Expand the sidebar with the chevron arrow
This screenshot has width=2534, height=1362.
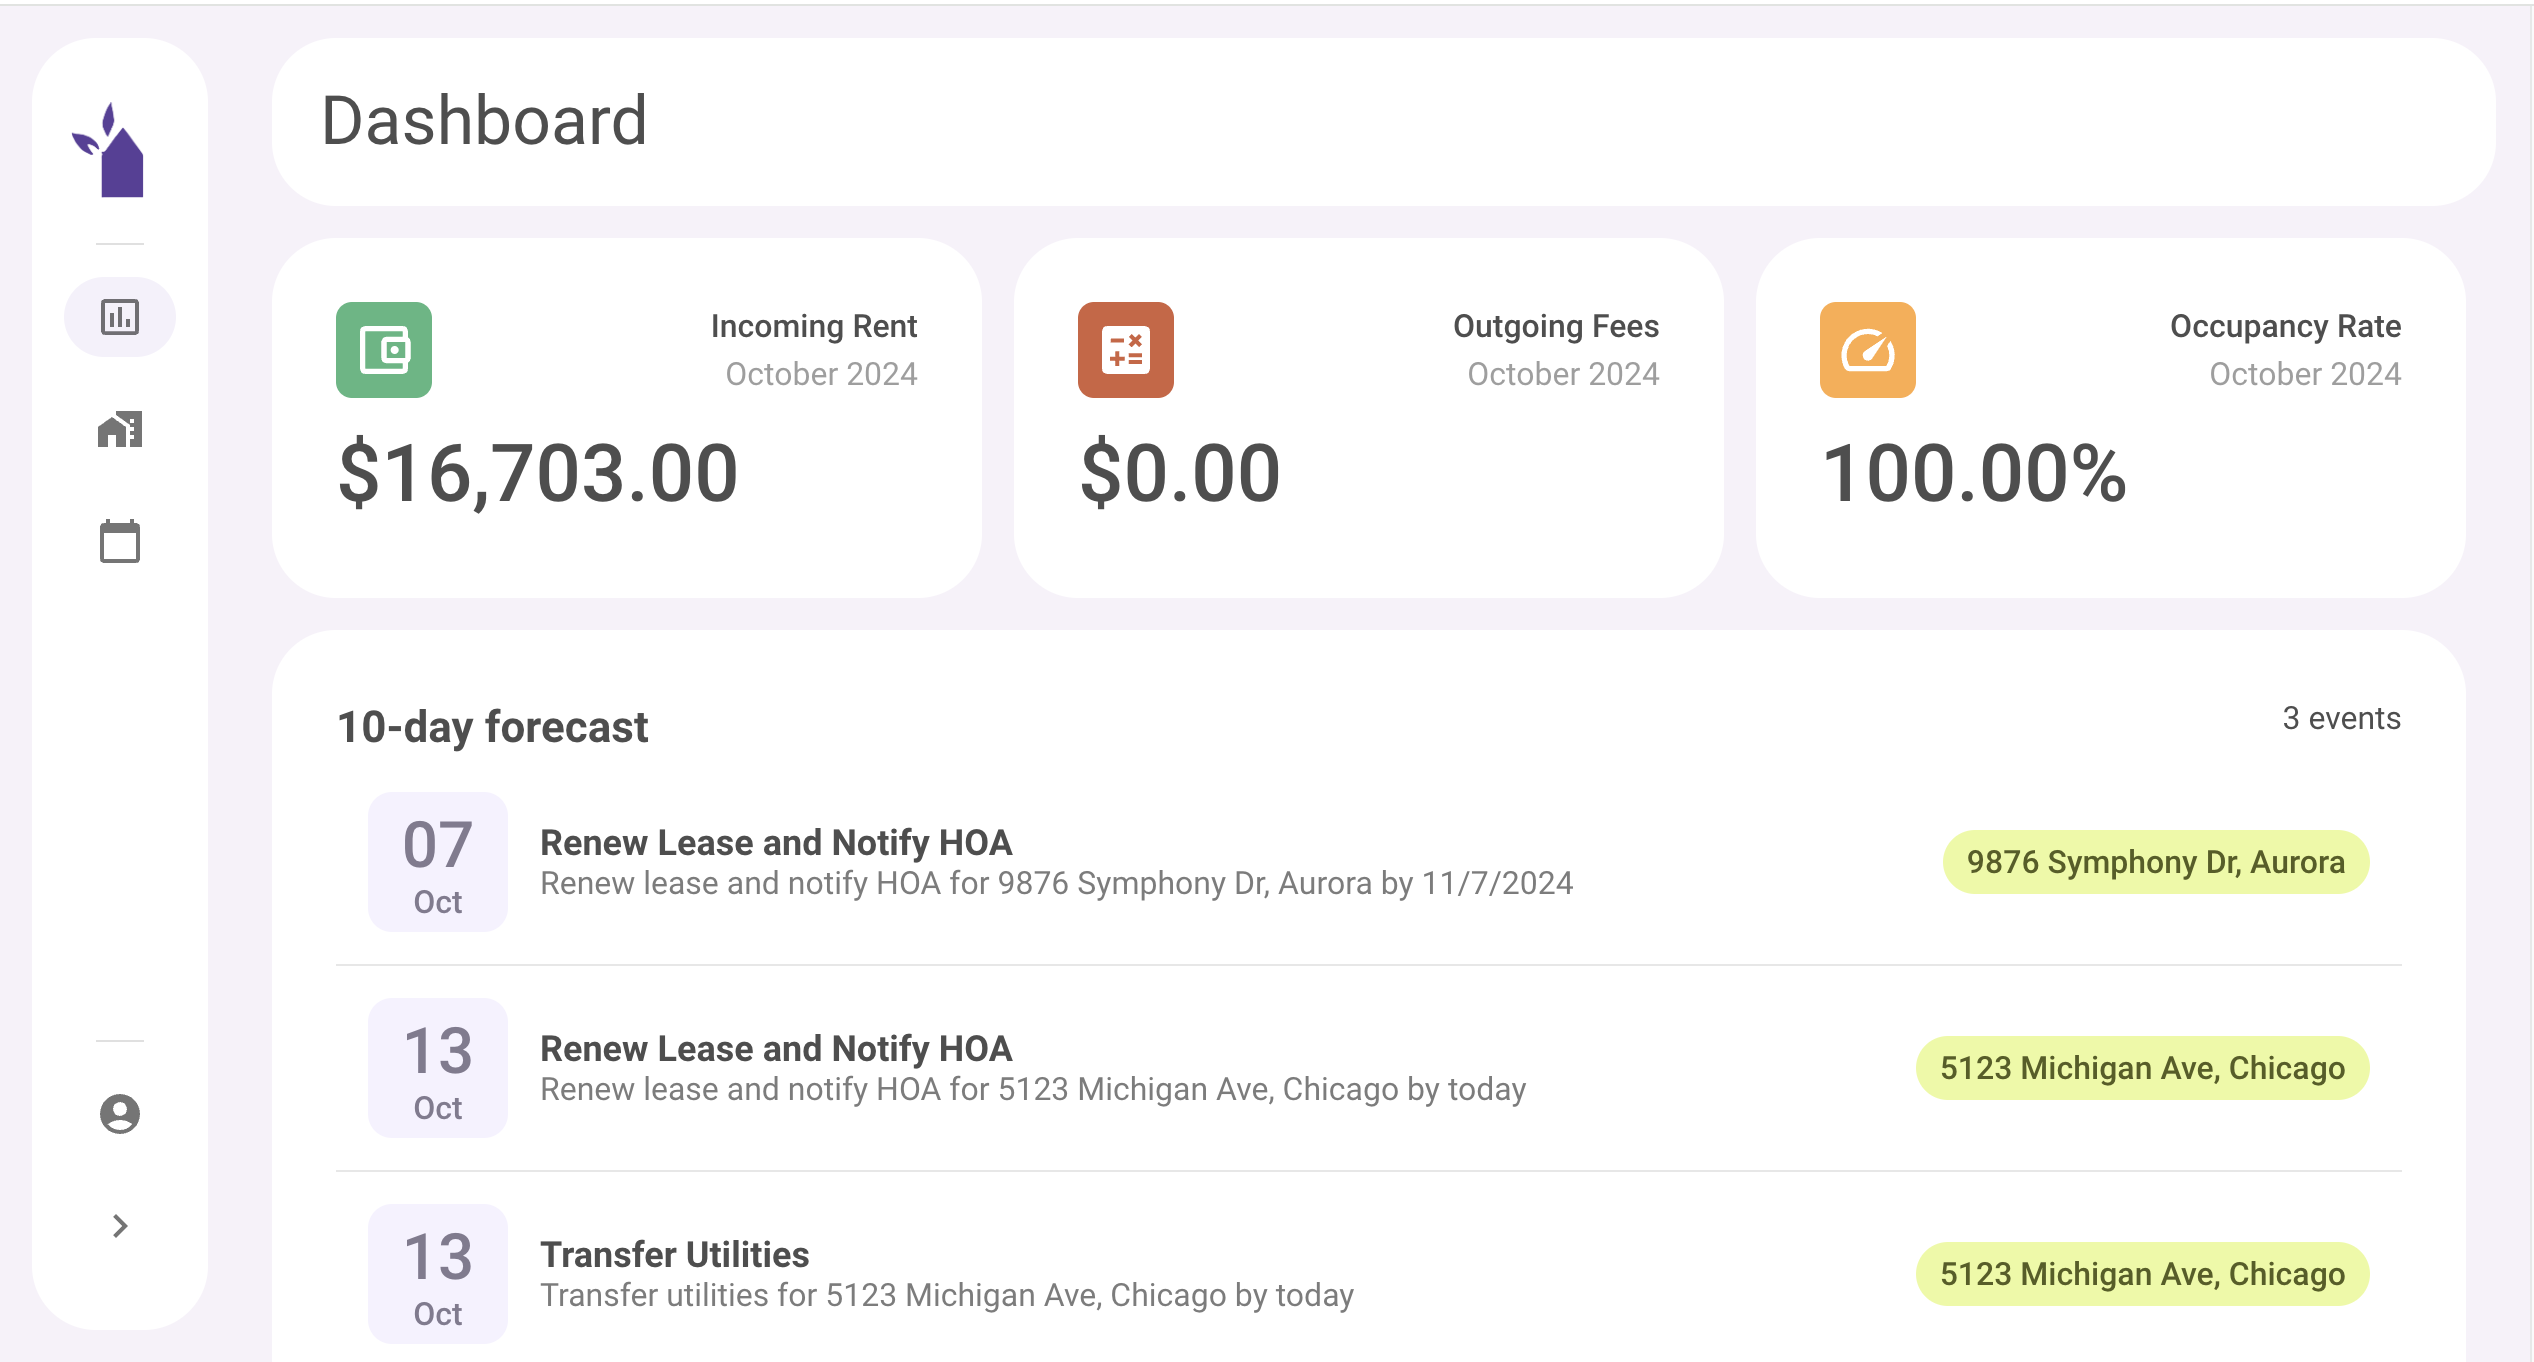120,1226
